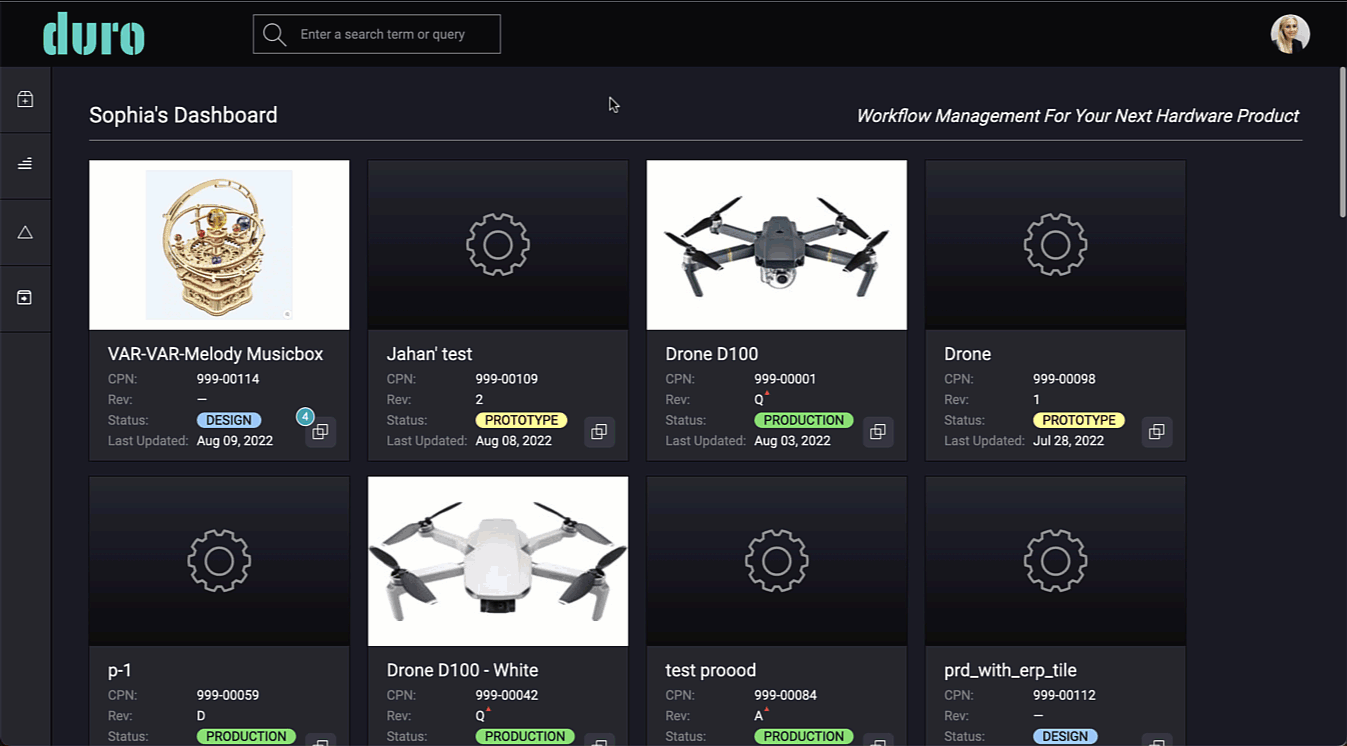Click the search magnifier icon

(274, 34)
